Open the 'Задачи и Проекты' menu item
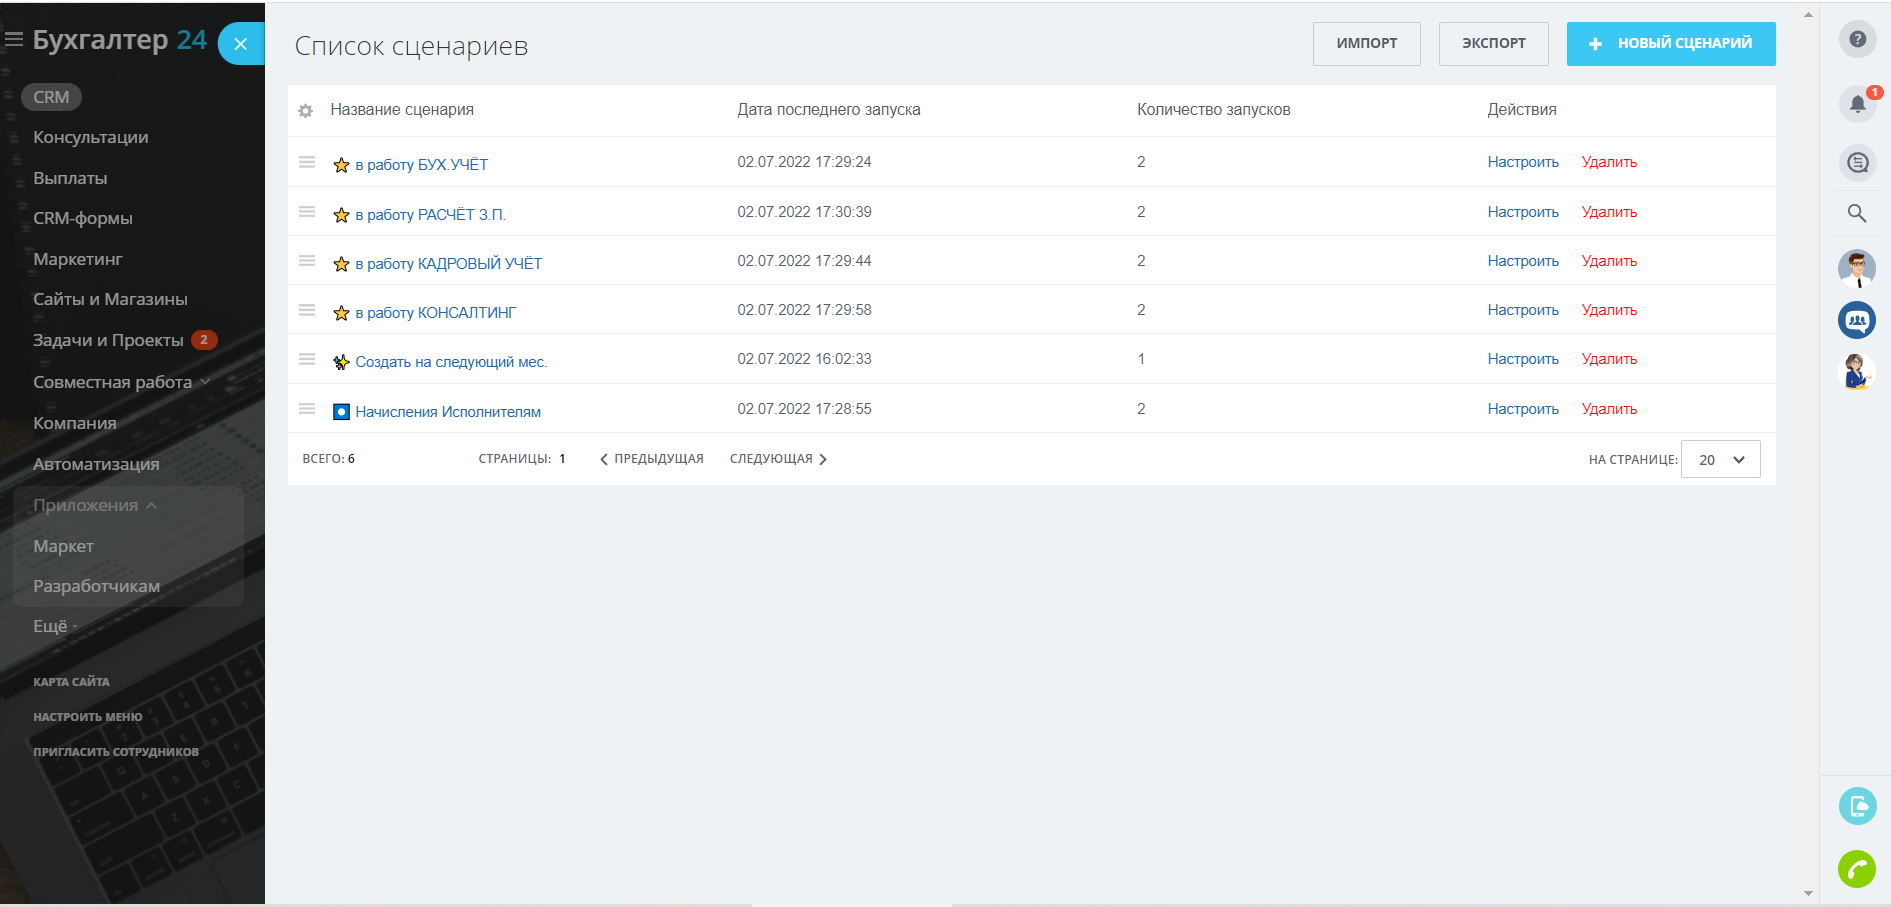1891x907 pixels. 108,340
